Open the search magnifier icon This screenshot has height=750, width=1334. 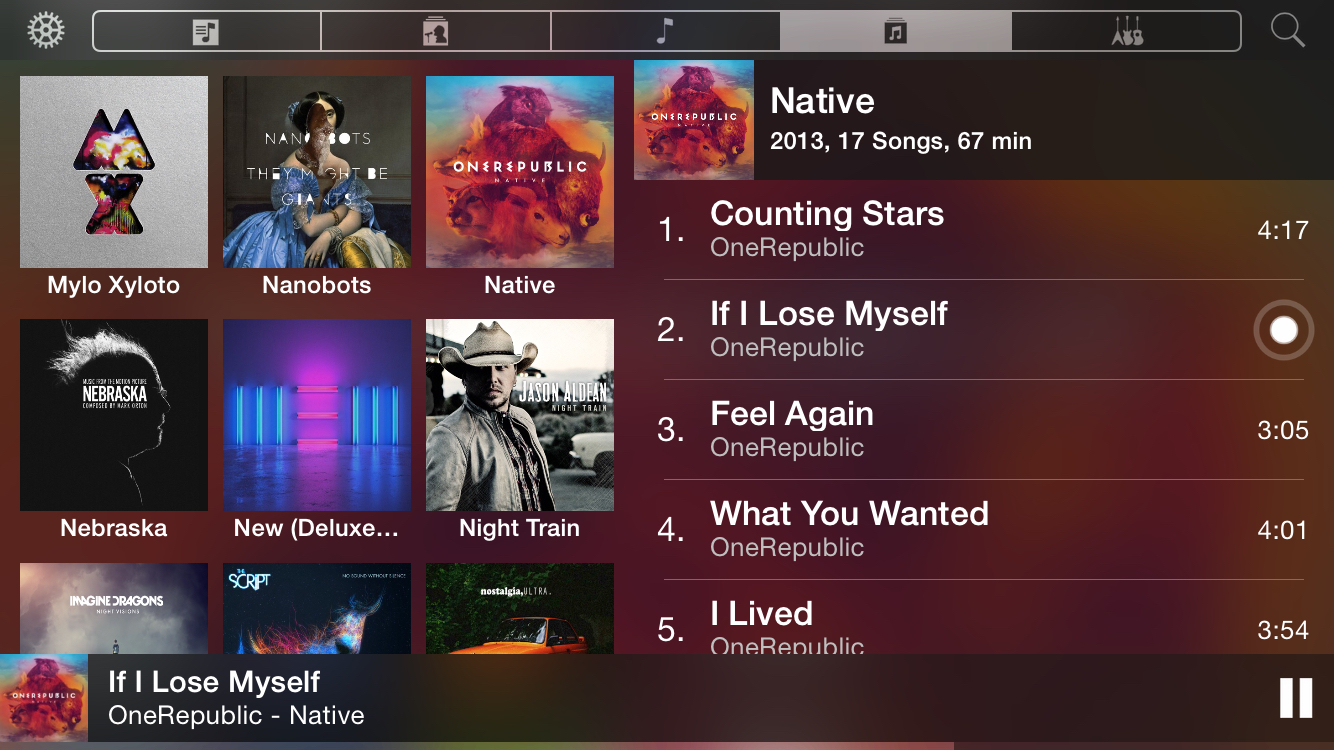click(1288, 31)
